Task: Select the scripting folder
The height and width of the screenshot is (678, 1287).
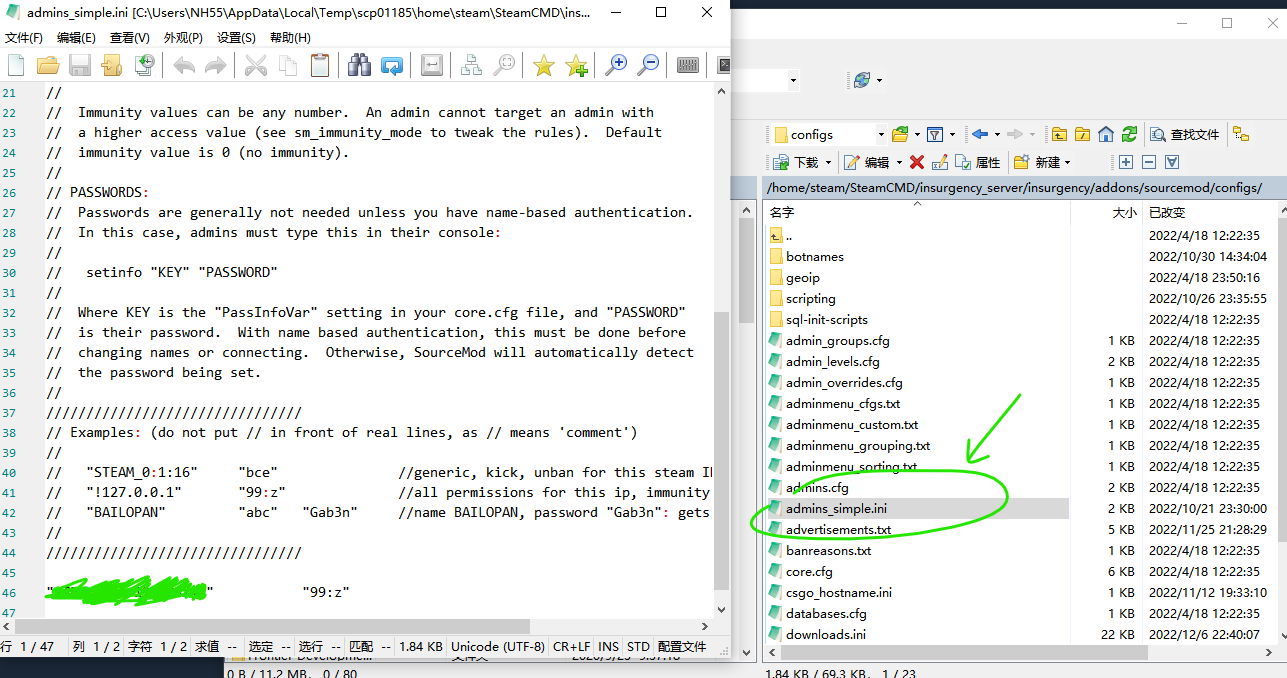Action: pos(811,299)
